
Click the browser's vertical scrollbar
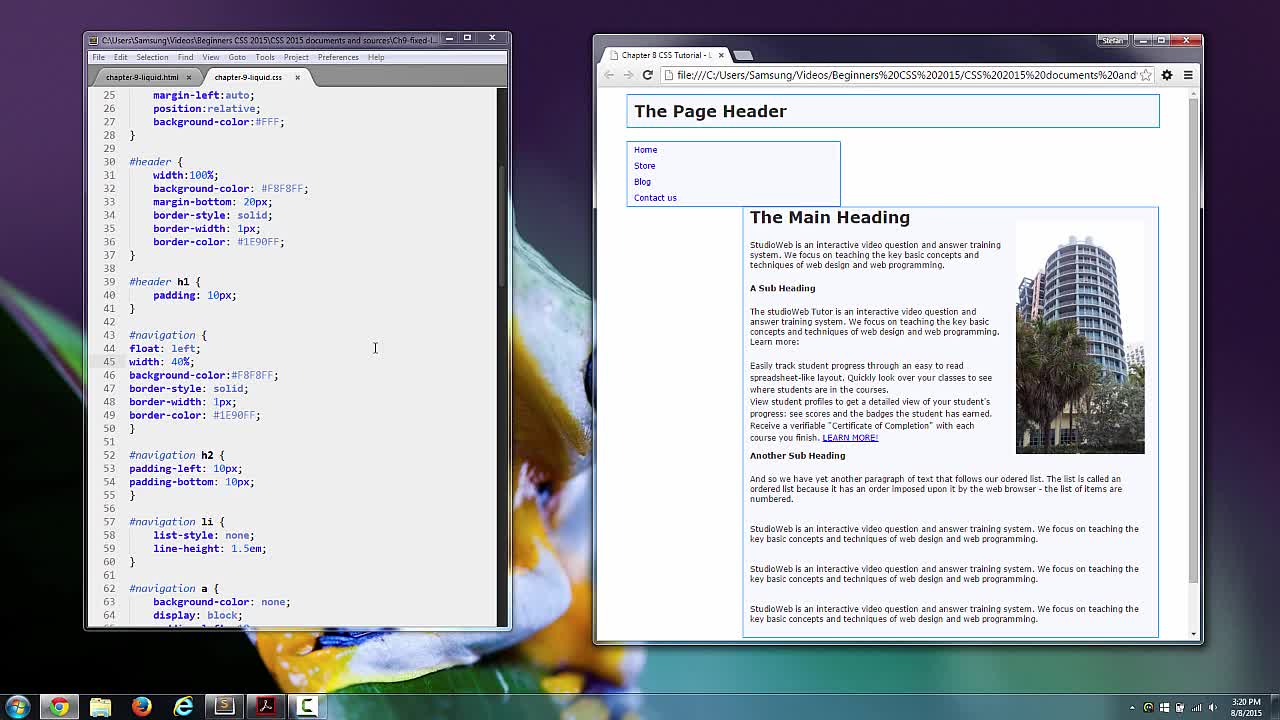(x=1193, y=340)
